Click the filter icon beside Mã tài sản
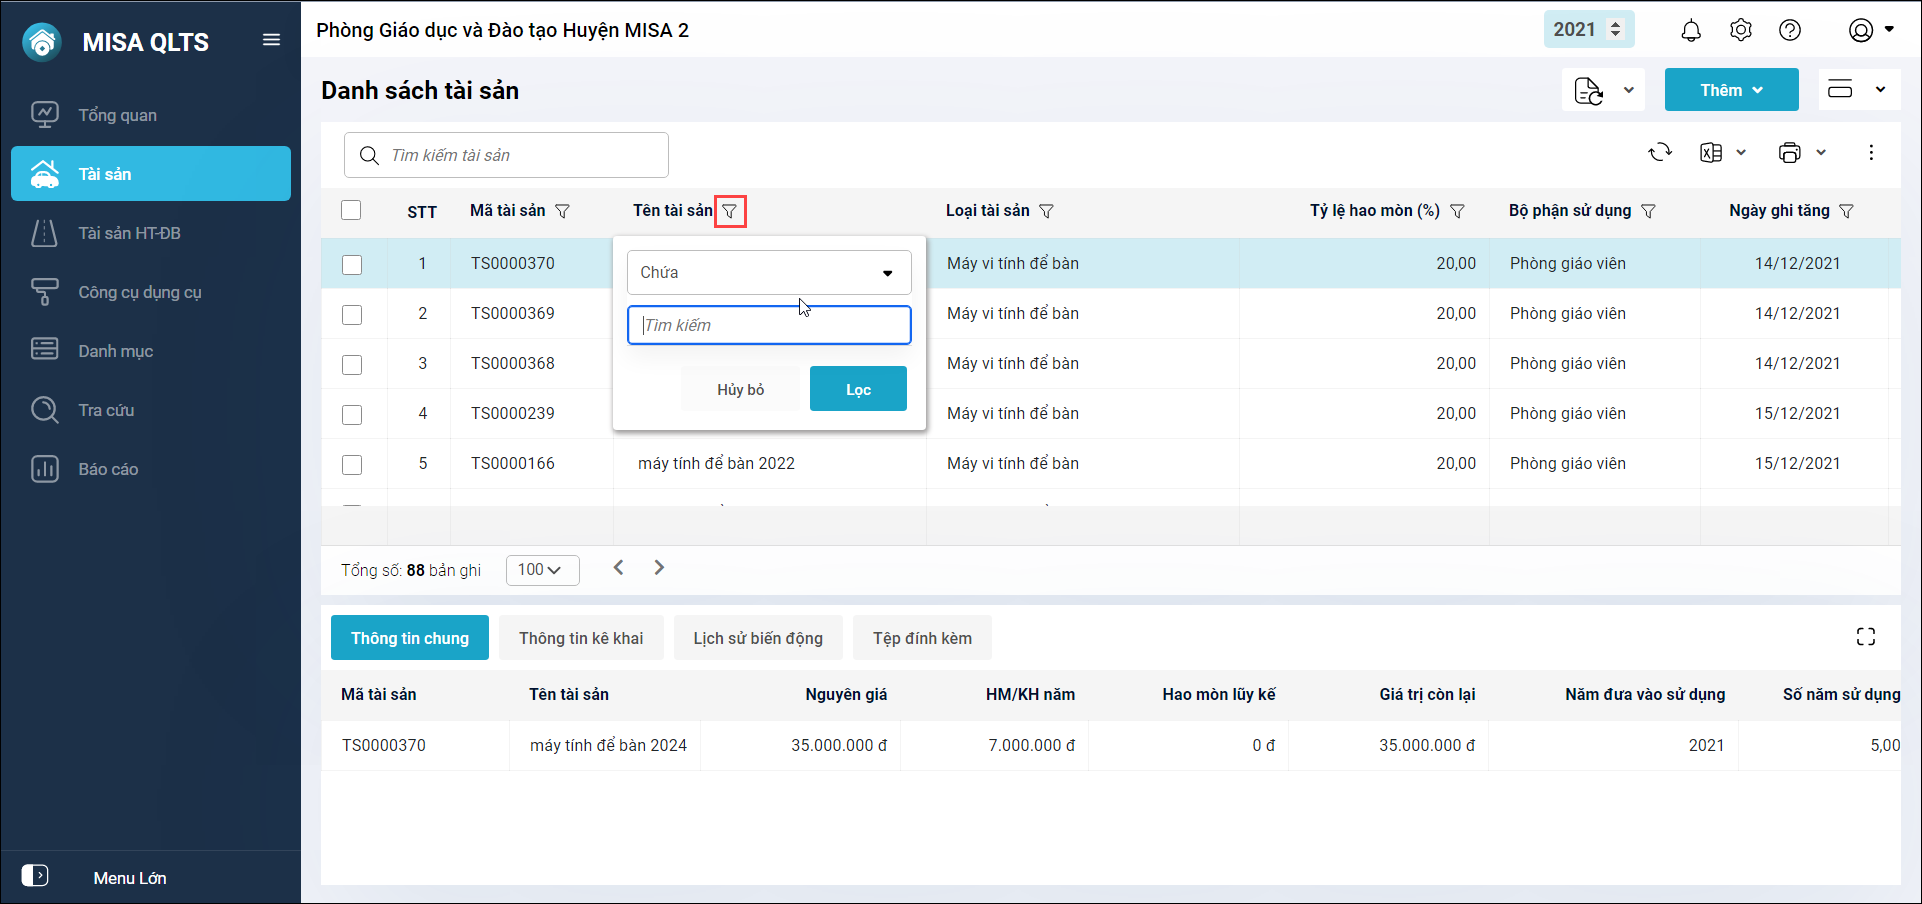 point(563,211)
